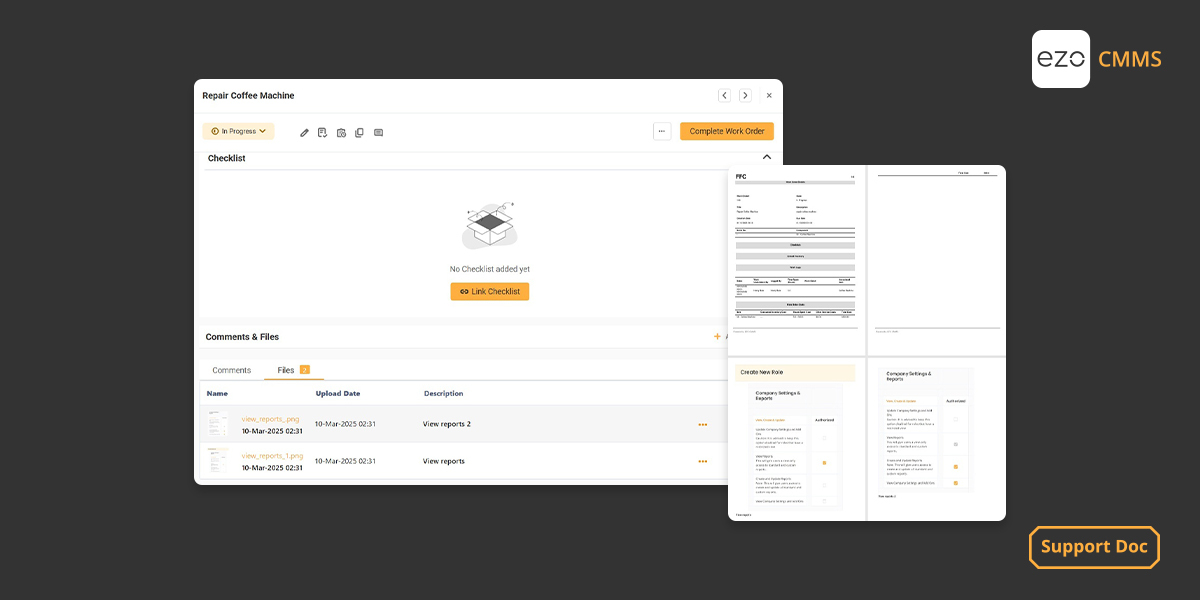
Task: Open the In Progress status dropdown
Action: point(239,131)
